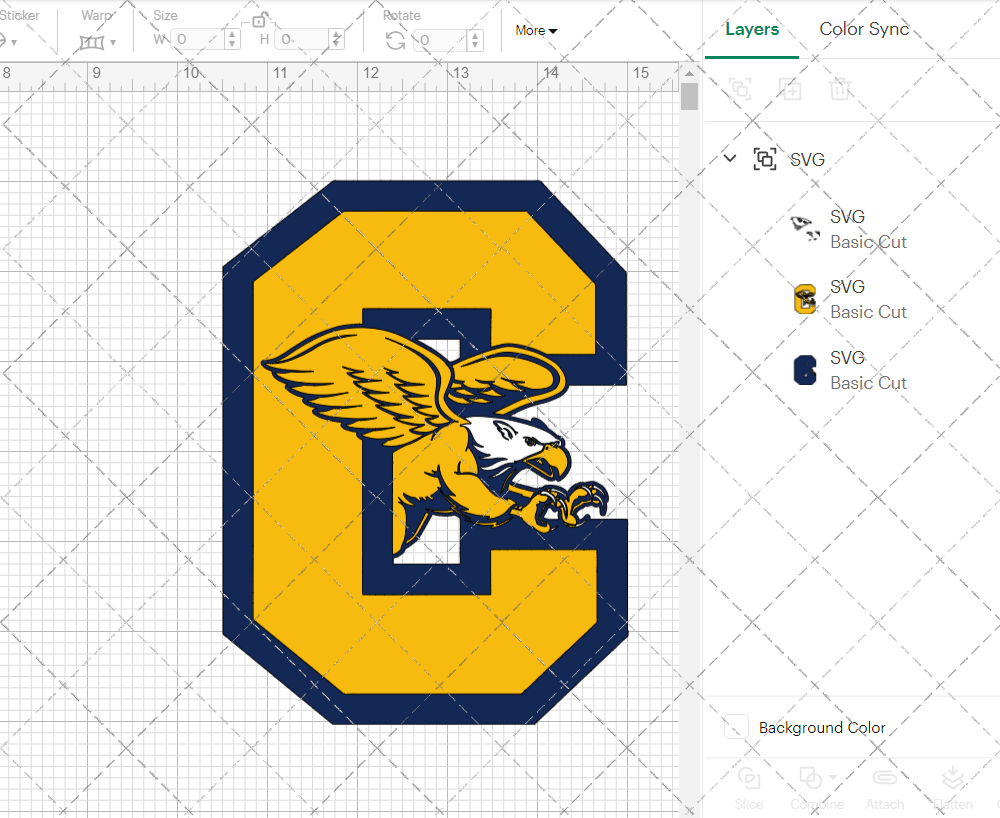This screenshot has height=818, width=1000.
Task: Switch to the Layers tab
Action: pos(752,29)
